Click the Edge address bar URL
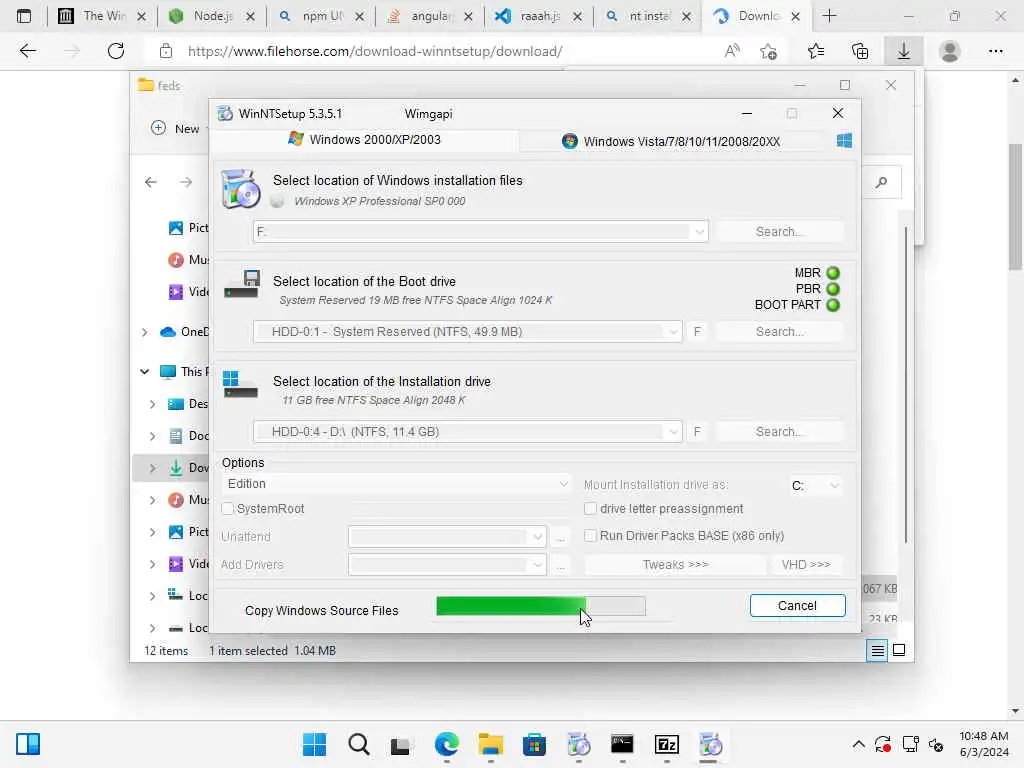Viewport: 1024px width, 768px height. click(375, 51)
